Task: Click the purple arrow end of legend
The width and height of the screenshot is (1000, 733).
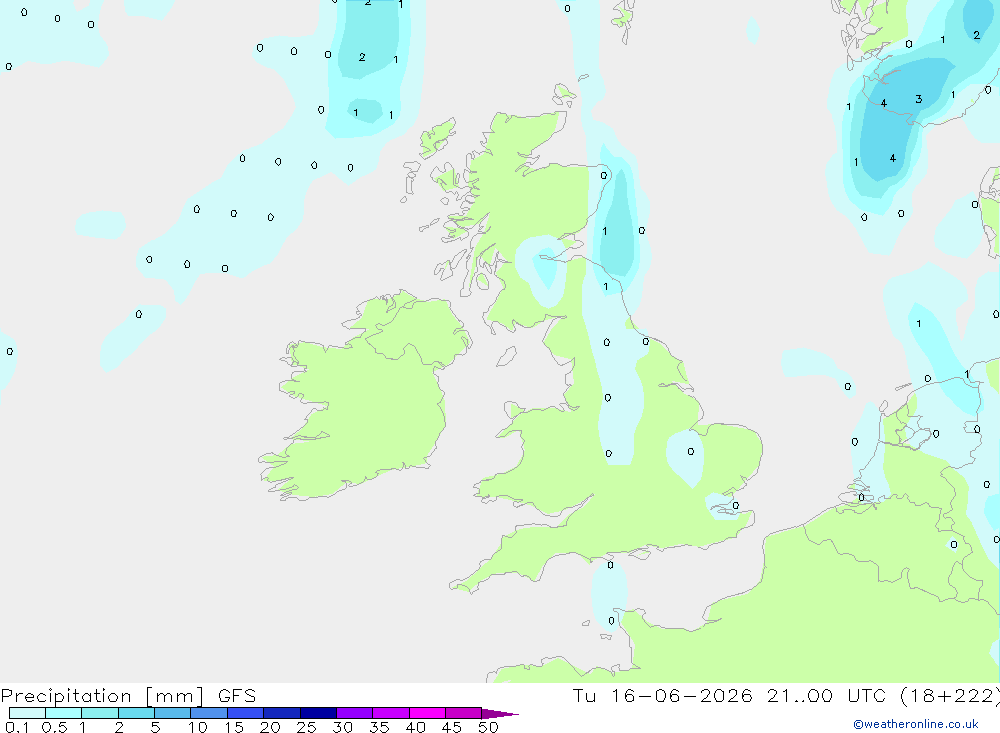Action: pyautogui.click(x=500, y=713)
